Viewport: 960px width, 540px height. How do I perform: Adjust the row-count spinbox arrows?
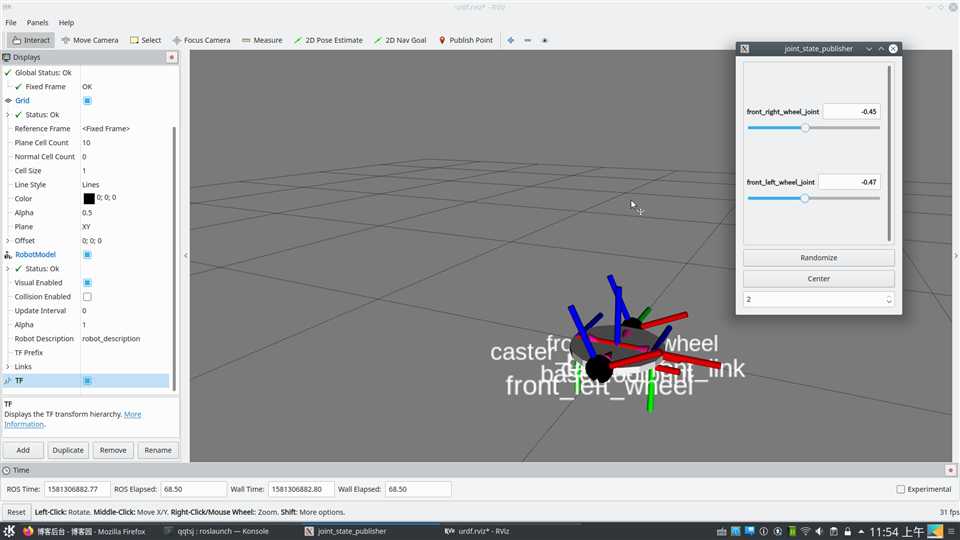(x=889, y=299)
